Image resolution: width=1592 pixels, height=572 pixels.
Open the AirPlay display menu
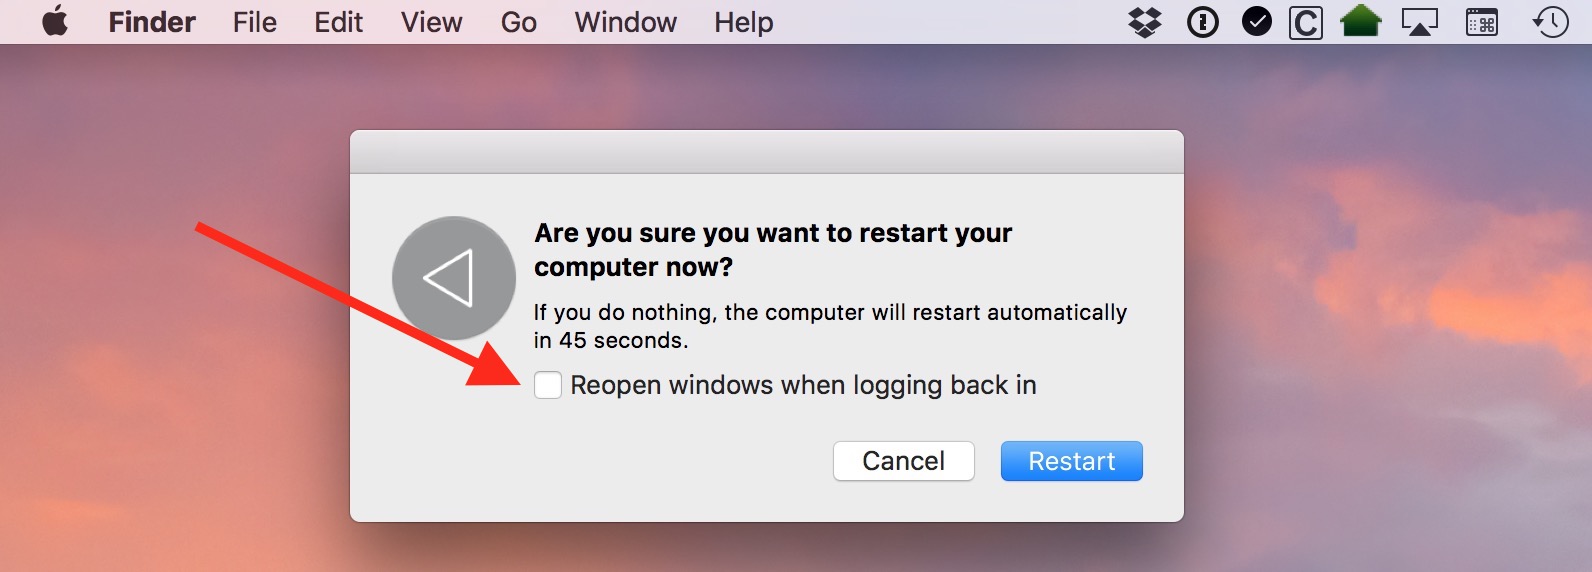pos(1419,22)
